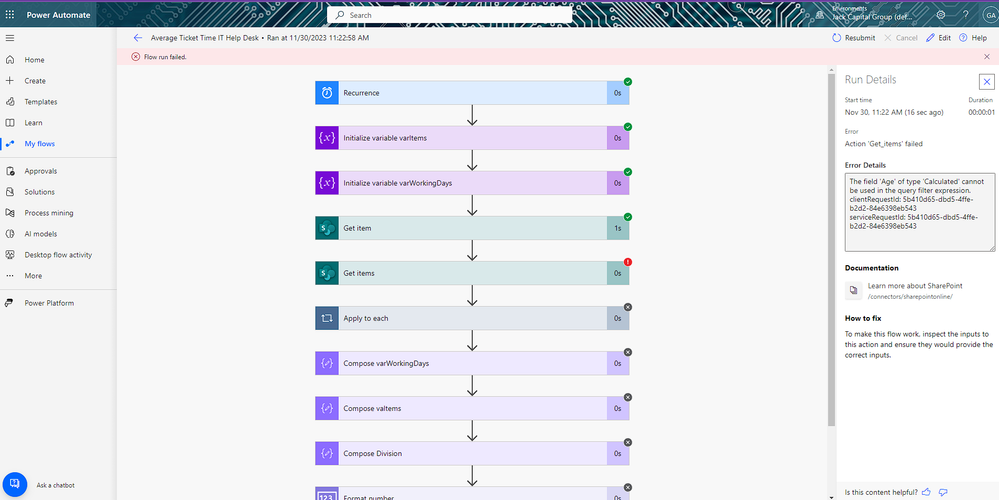The height and width of the screenshot is (500, 999).
Task: Click the canvas vertical scrollbar
Action: (831, 250)
